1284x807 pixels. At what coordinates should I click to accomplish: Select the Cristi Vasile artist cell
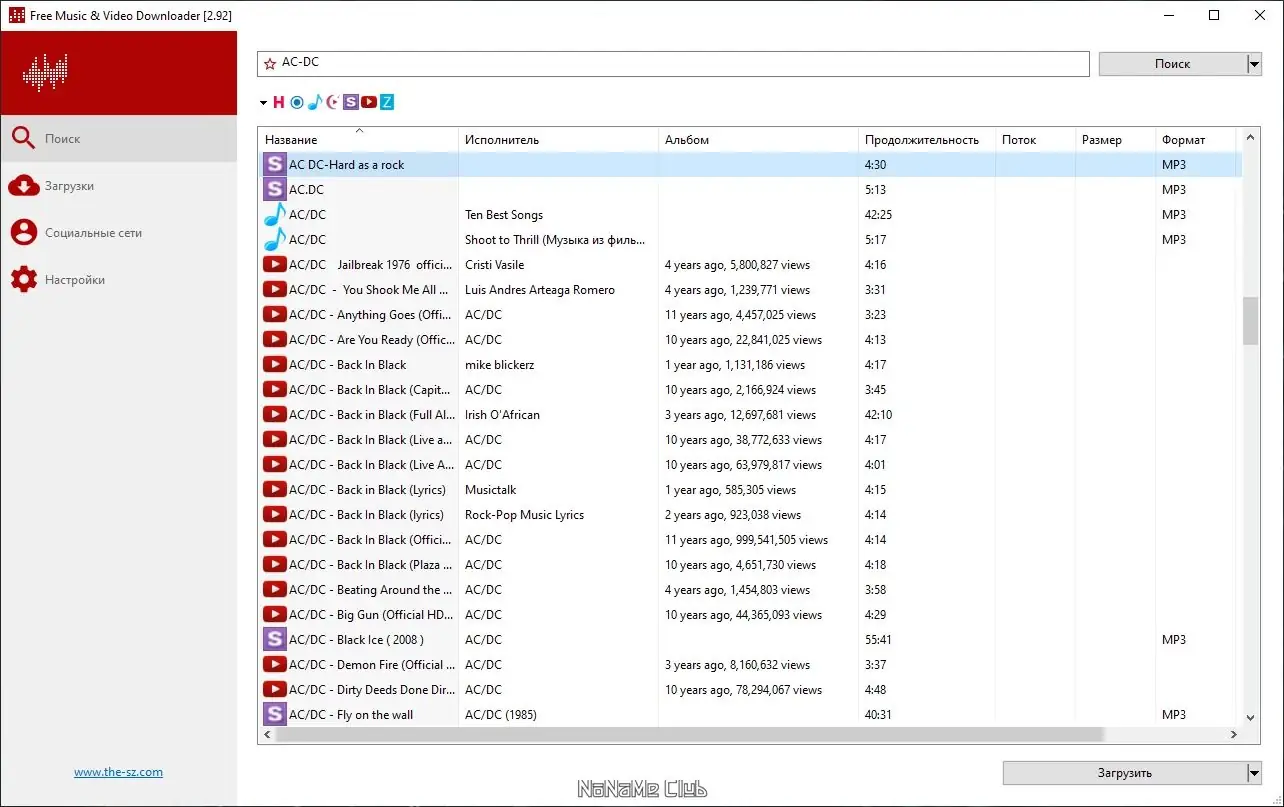click(494, 264)
